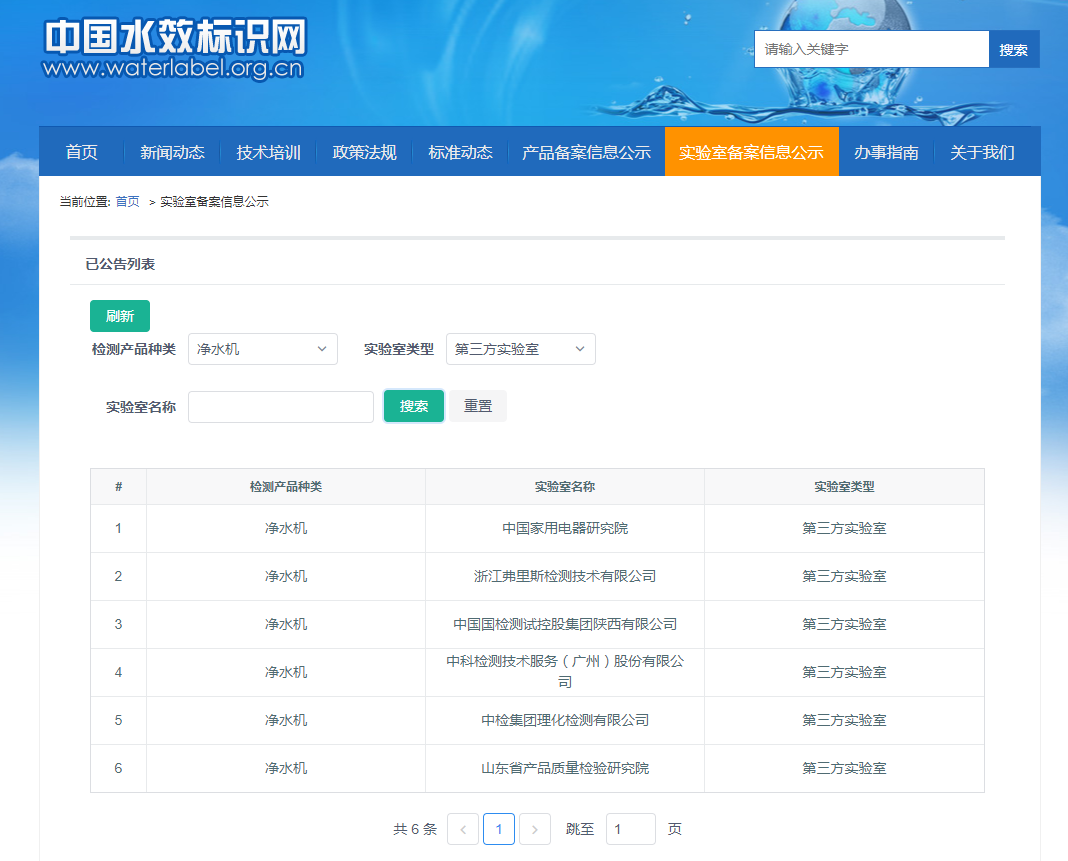Screen dimensions: 1068x861
Task: Click the 首页 breadcrumb link
Action: pyautogui.click(x=128, y=202)
